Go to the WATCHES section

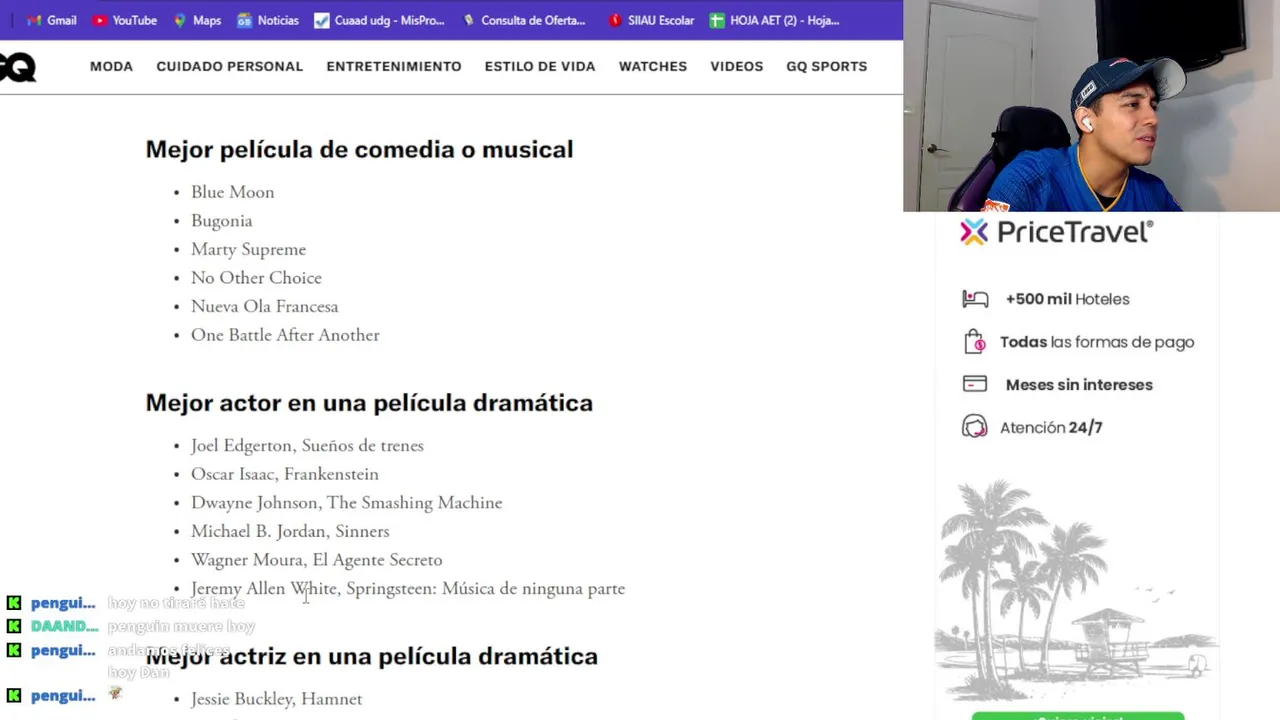[653, 66]
